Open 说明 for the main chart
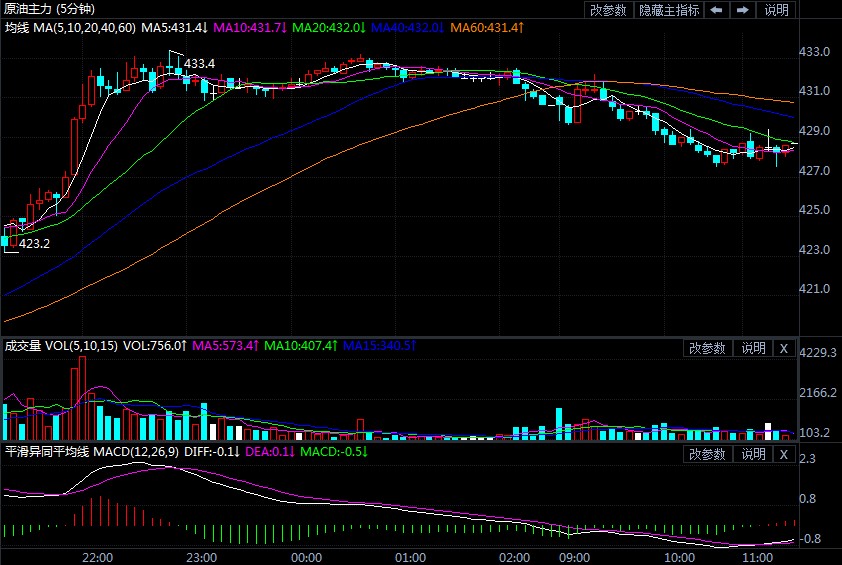This screenshot has width=842, height=565. click(x=776, y=10)
